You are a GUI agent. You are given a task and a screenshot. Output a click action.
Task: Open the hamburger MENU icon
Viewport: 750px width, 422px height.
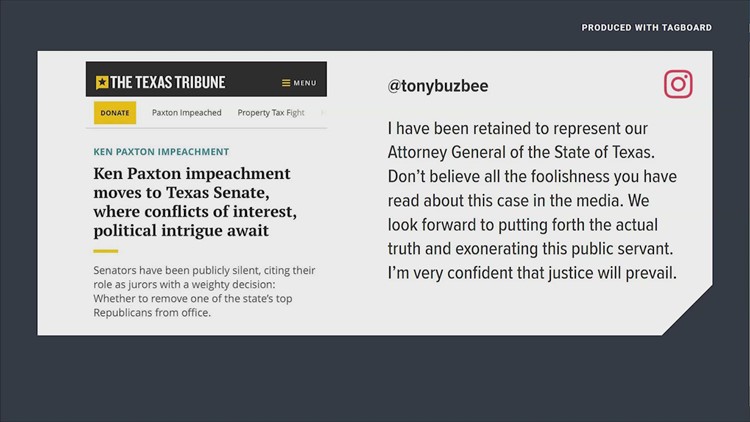tap(286, 83)
